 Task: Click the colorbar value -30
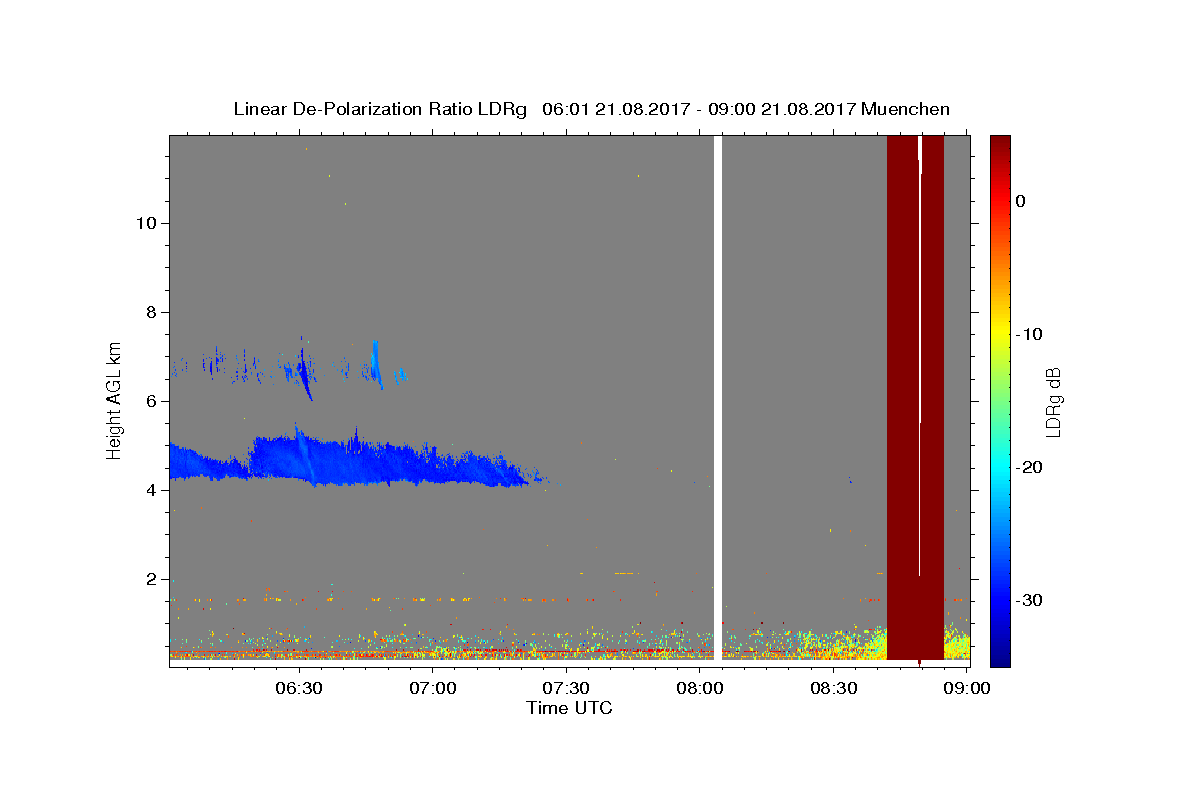[x=1029, y=600]
